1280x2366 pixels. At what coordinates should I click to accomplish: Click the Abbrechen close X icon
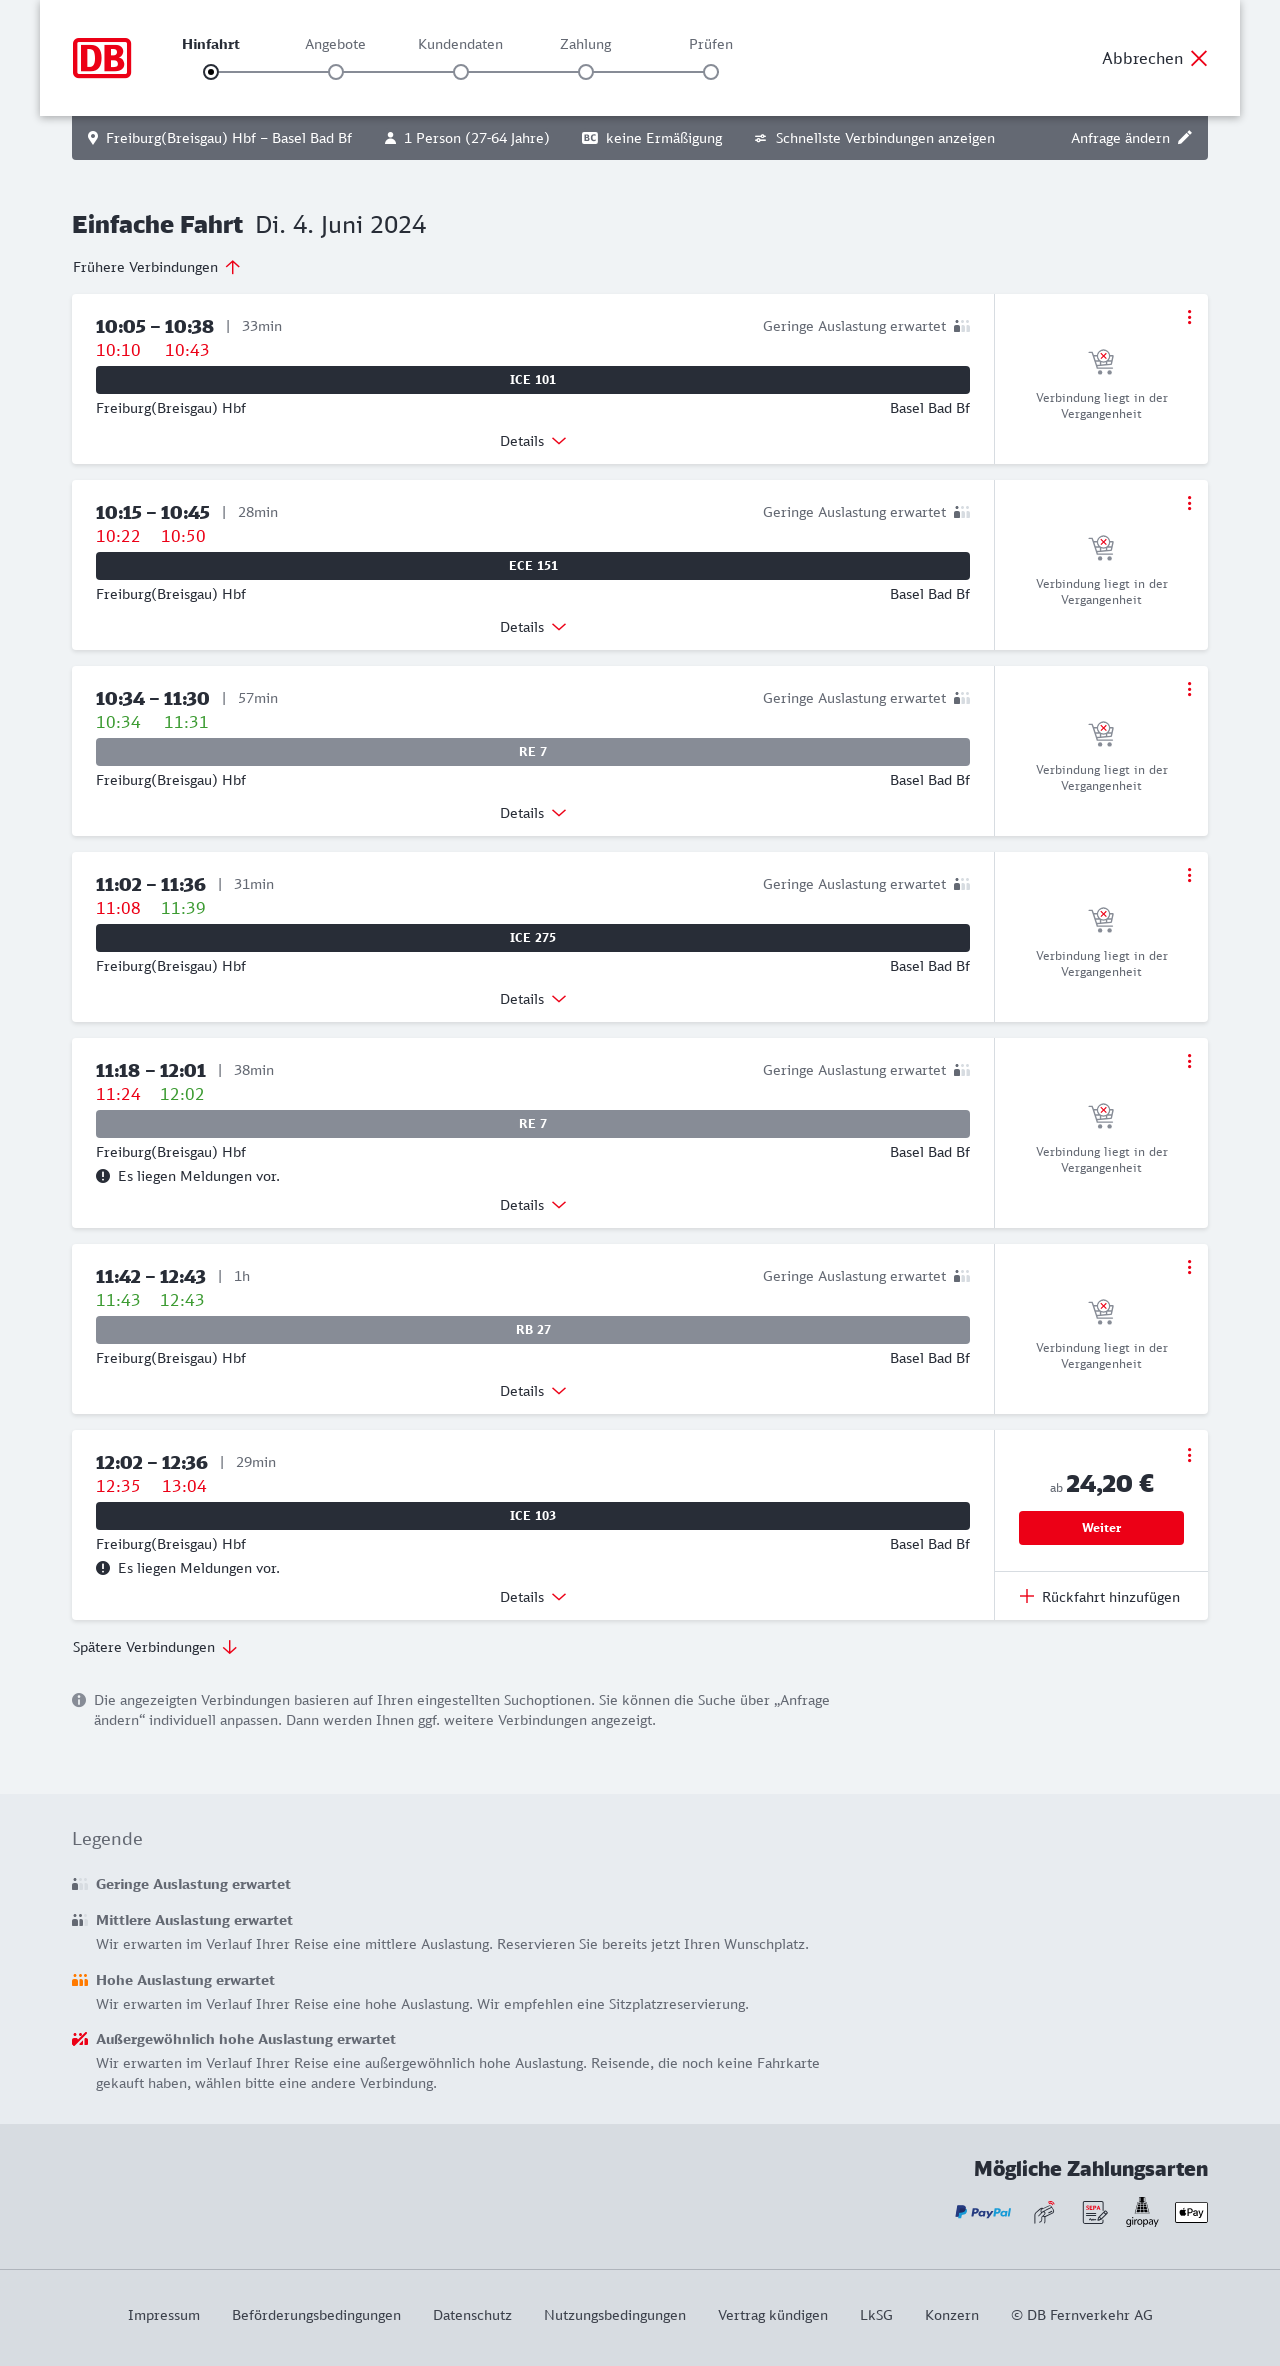point(1199,58)
